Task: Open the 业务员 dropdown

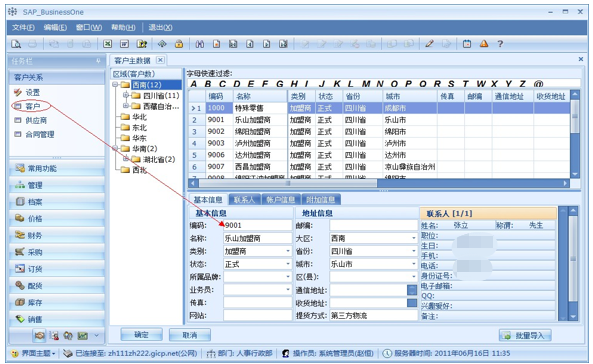Action: 288,290
